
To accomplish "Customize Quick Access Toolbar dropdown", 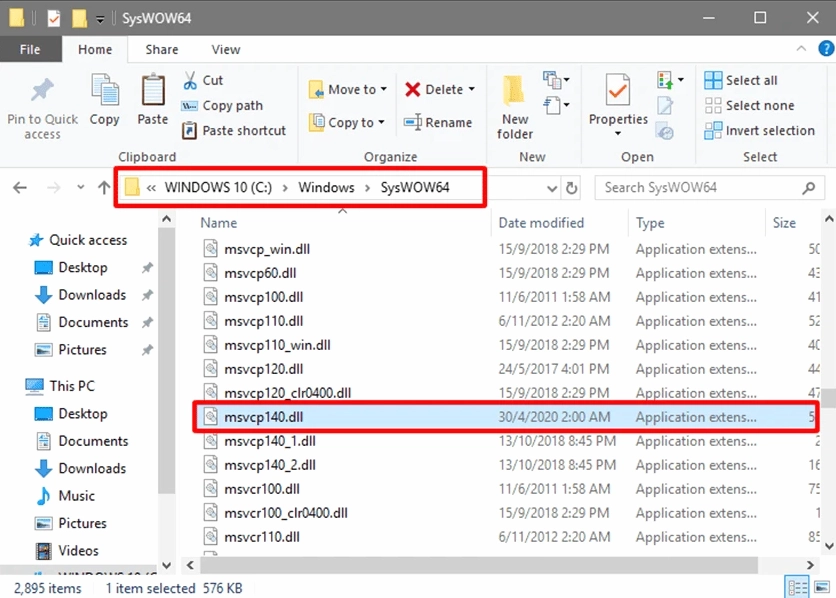I will click(100, 20).
